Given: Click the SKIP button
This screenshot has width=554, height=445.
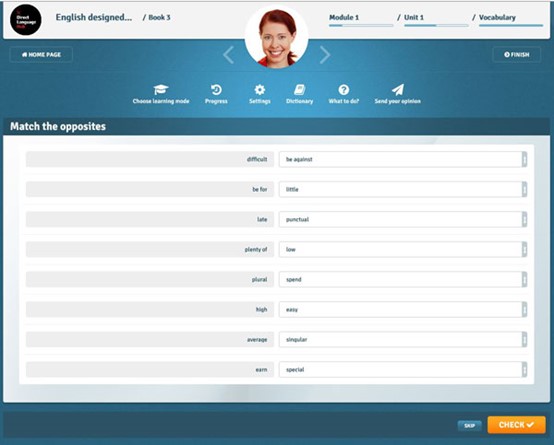Looking at the screenshot, I should (470, 426).
